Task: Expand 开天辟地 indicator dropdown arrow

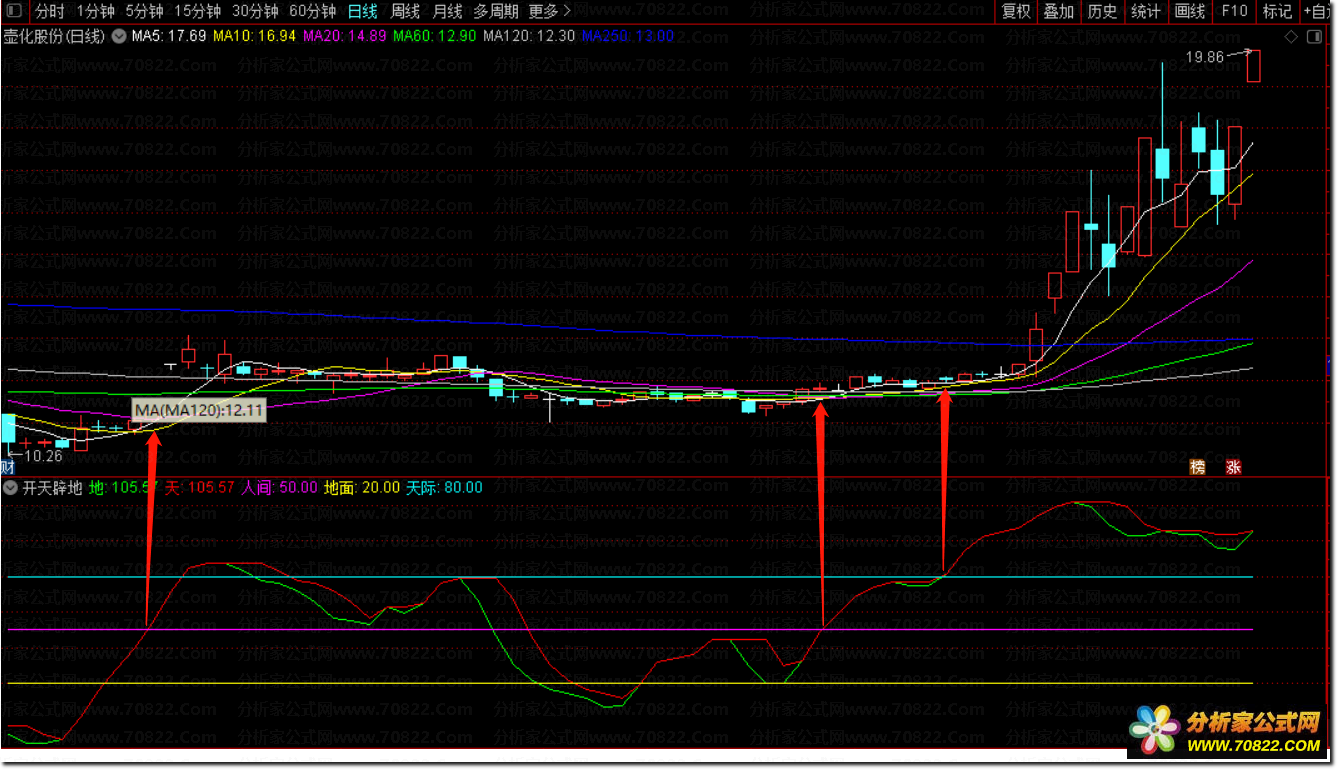Action: (x=11, y=488)
